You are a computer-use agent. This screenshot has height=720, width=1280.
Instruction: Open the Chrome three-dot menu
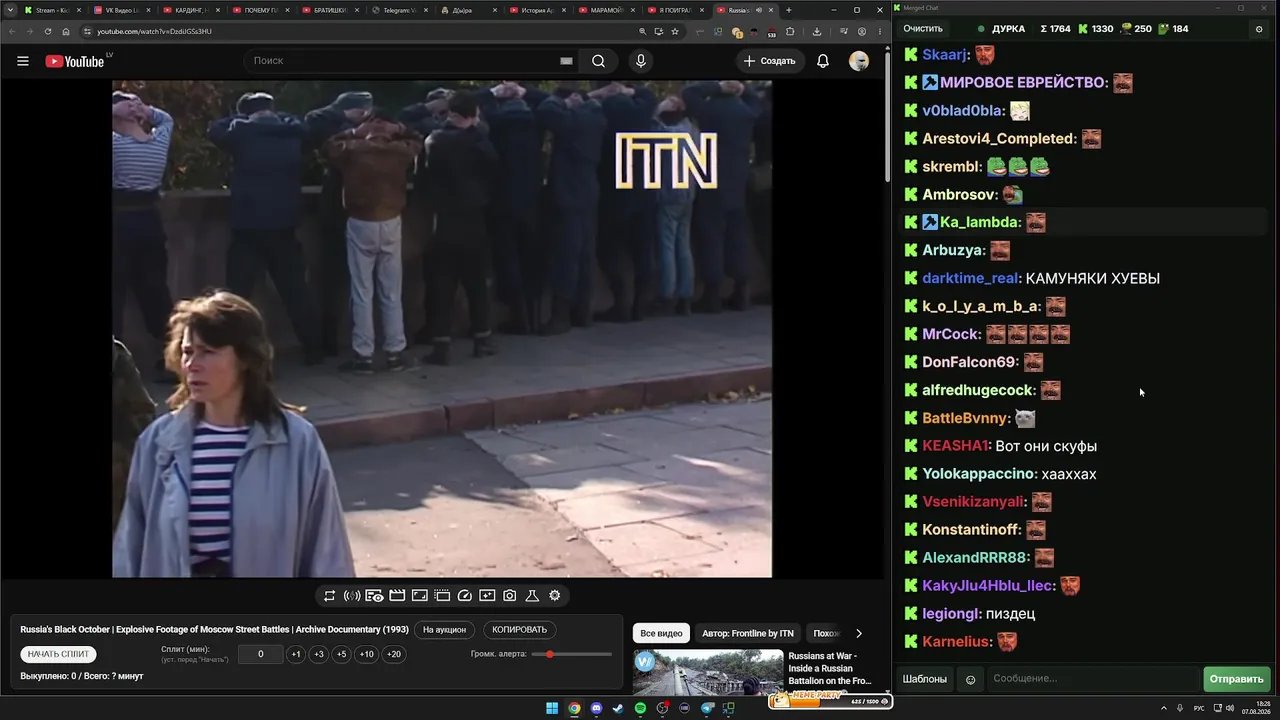tap(879, 31)
